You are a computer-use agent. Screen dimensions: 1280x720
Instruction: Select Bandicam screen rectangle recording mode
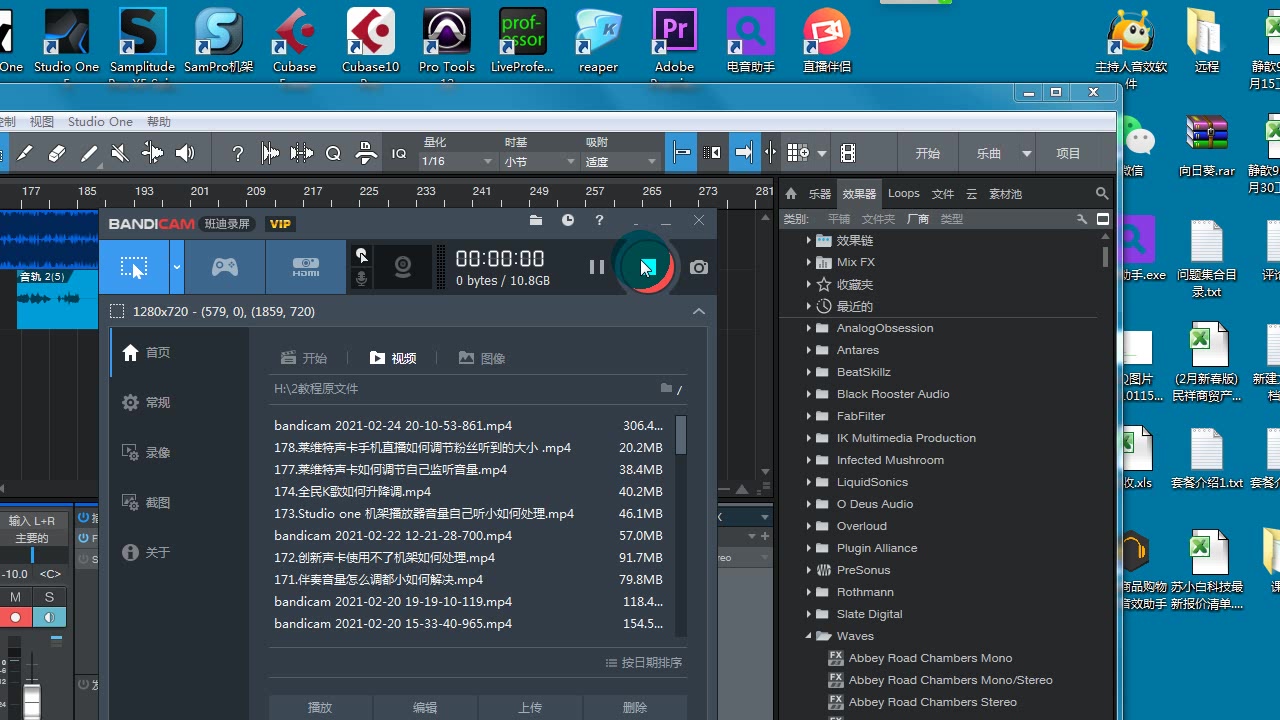134,267
